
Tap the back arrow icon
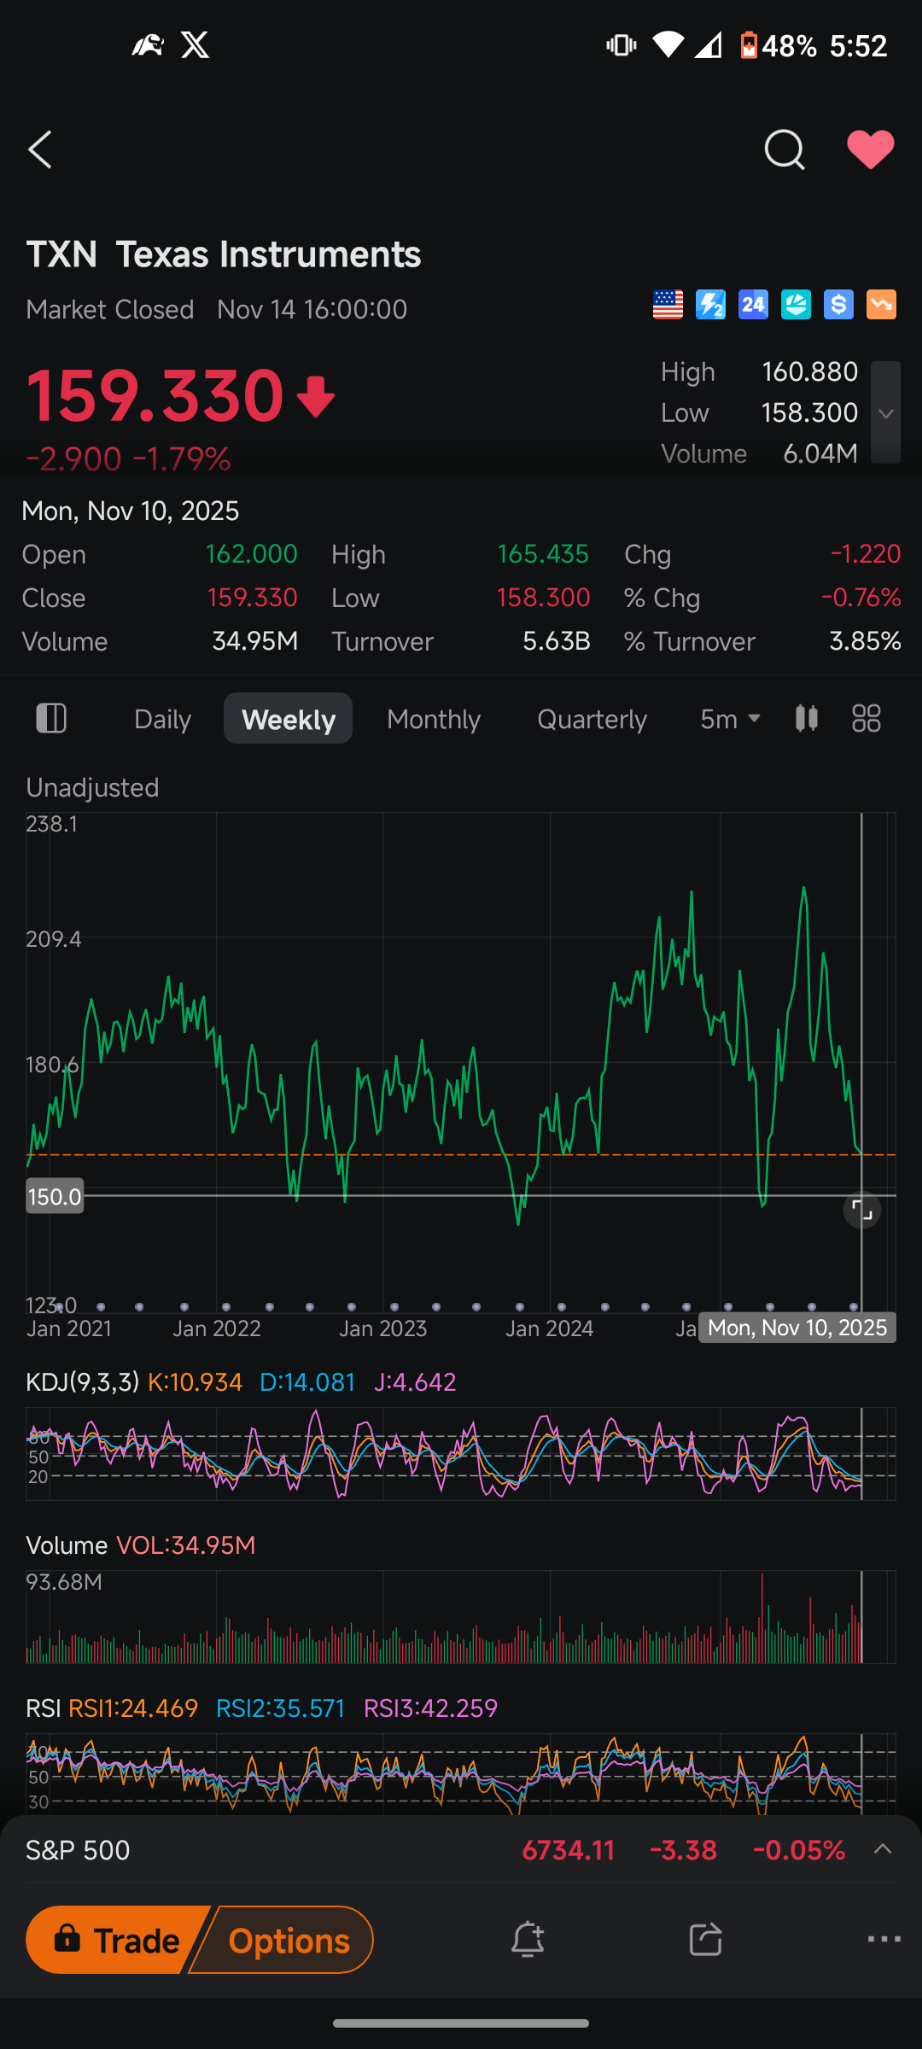pyautogui.click(x=40, y=150)
